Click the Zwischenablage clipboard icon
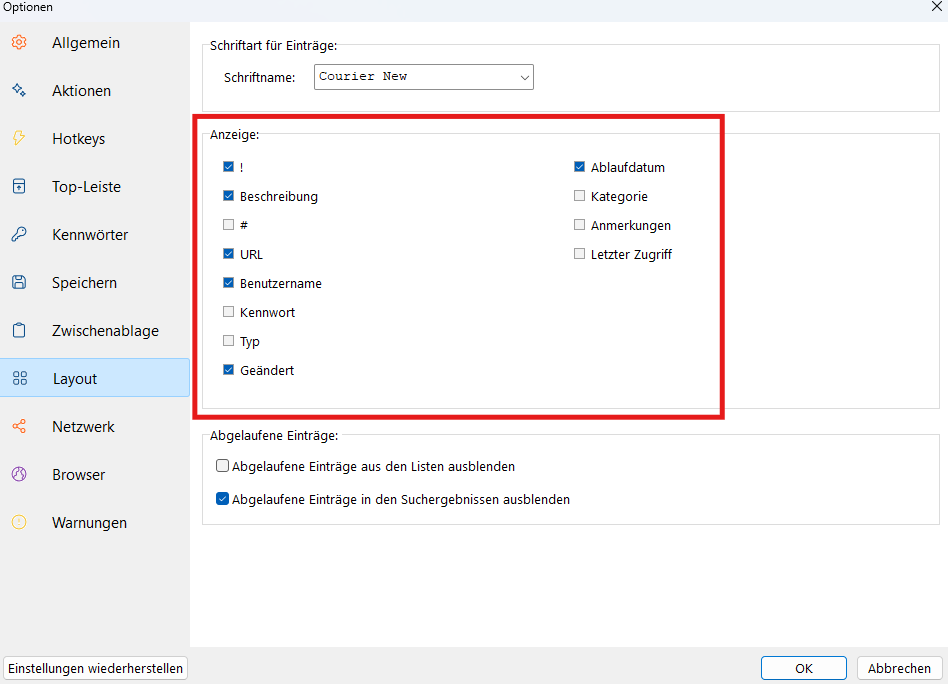The image size is (948, 684). (19, 330)
